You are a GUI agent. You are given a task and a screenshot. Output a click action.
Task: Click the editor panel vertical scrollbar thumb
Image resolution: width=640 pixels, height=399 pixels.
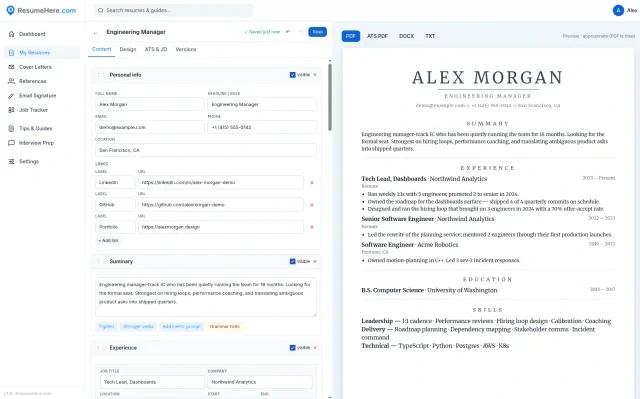(x=330, y=97)
